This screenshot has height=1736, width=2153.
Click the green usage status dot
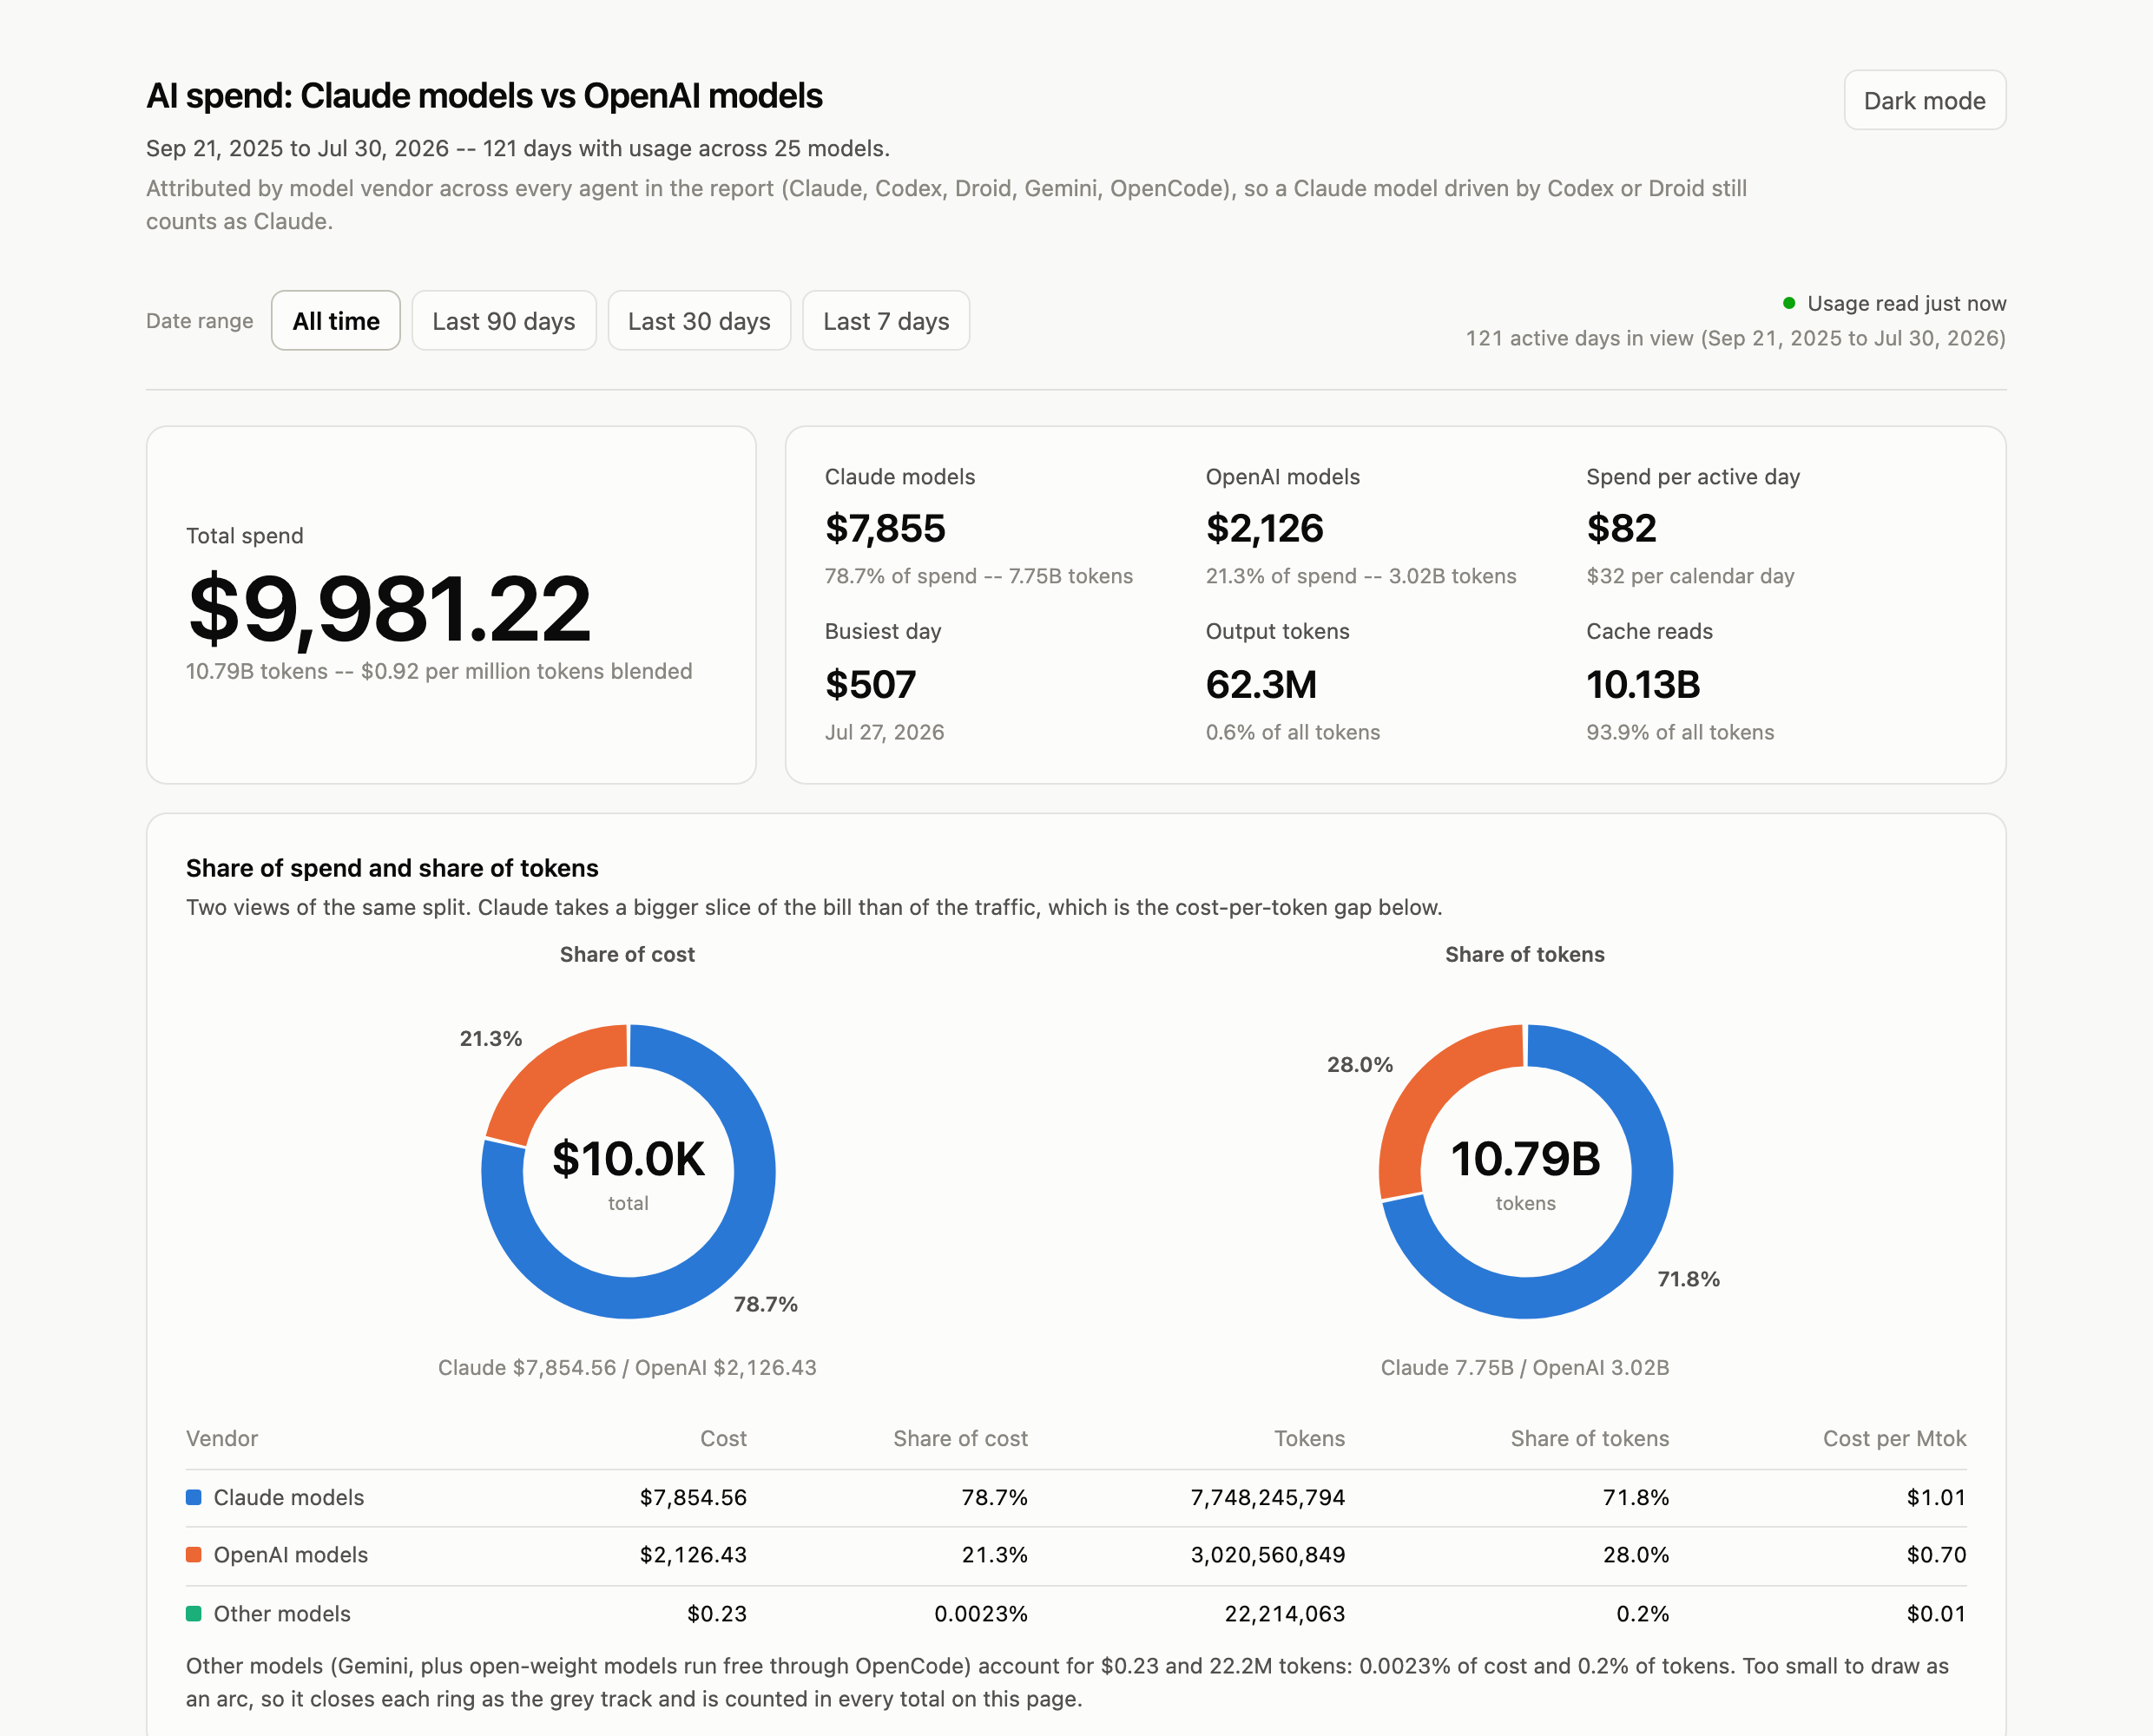1789,303
